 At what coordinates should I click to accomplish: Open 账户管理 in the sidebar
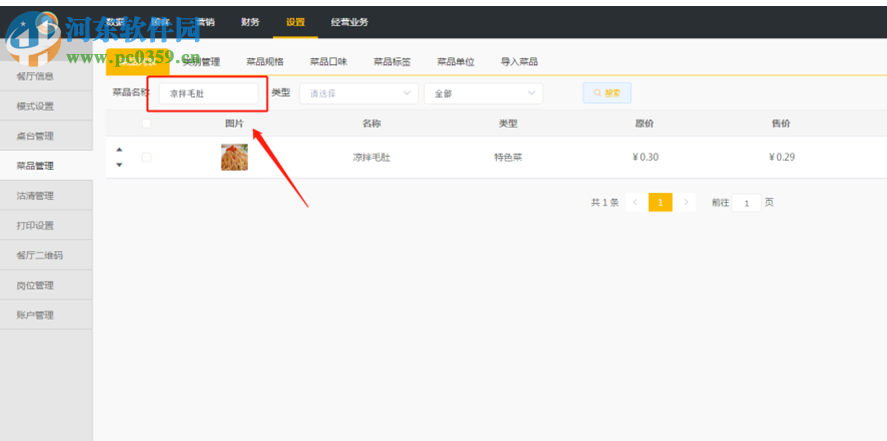tap(46, 315)
